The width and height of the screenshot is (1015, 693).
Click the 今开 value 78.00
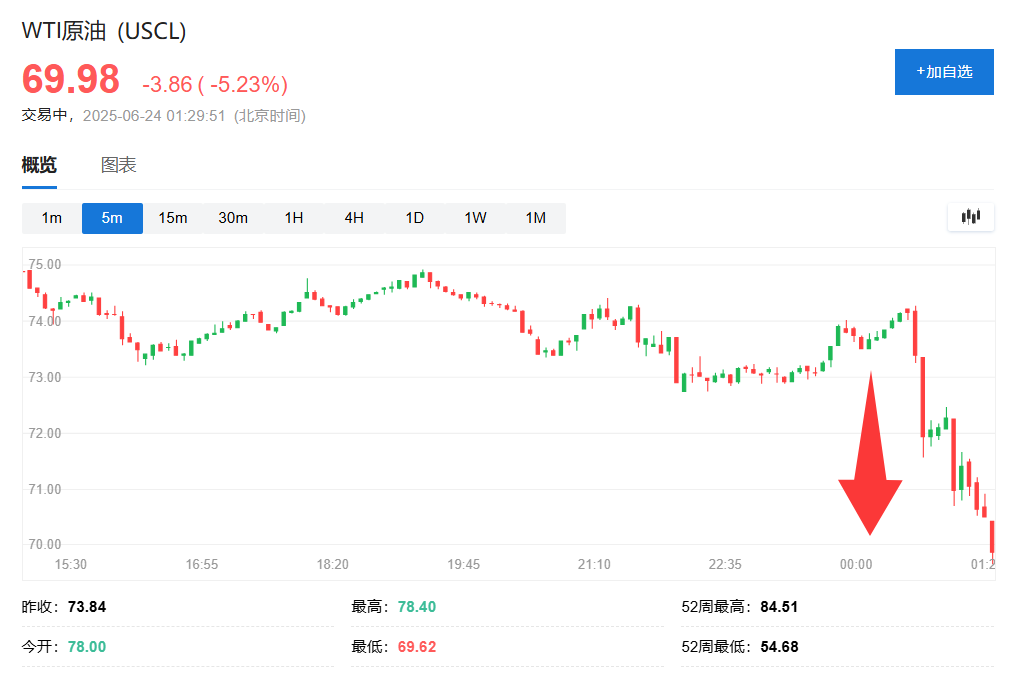(x=87, y=647)
